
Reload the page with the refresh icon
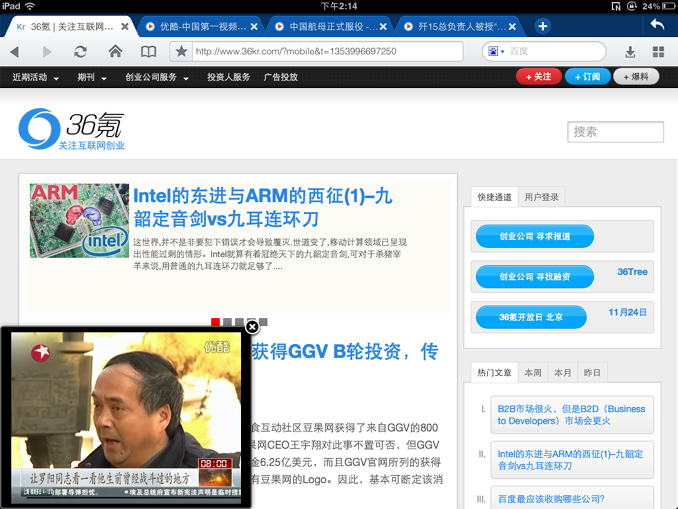80,52
